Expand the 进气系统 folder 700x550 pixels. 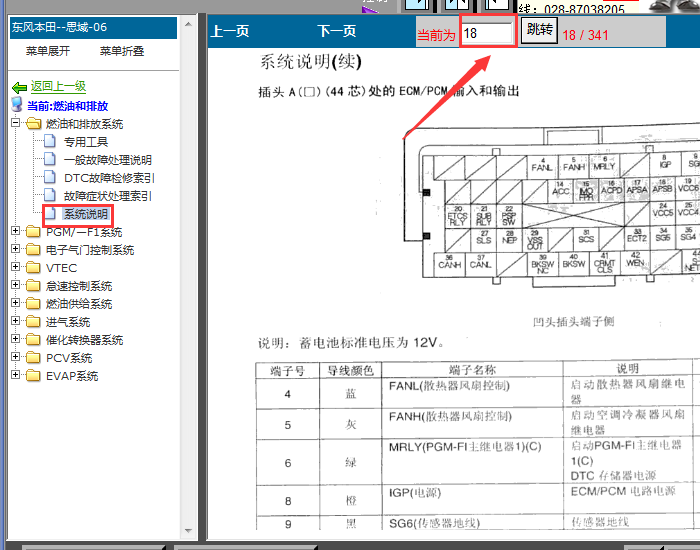[x=16, y=321]
